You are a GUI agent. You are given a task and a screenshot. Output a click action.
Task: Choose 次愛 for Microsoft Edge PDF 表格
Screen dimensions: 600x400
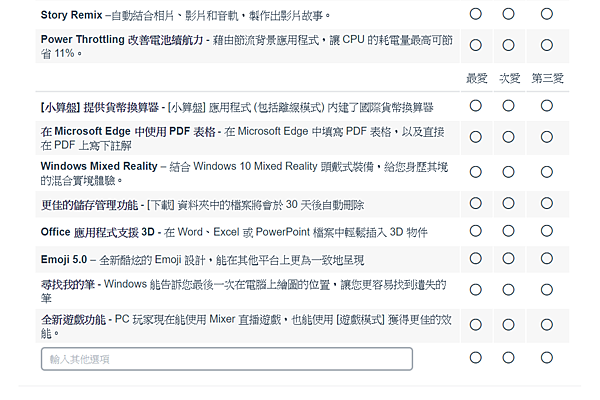(509, 137)
